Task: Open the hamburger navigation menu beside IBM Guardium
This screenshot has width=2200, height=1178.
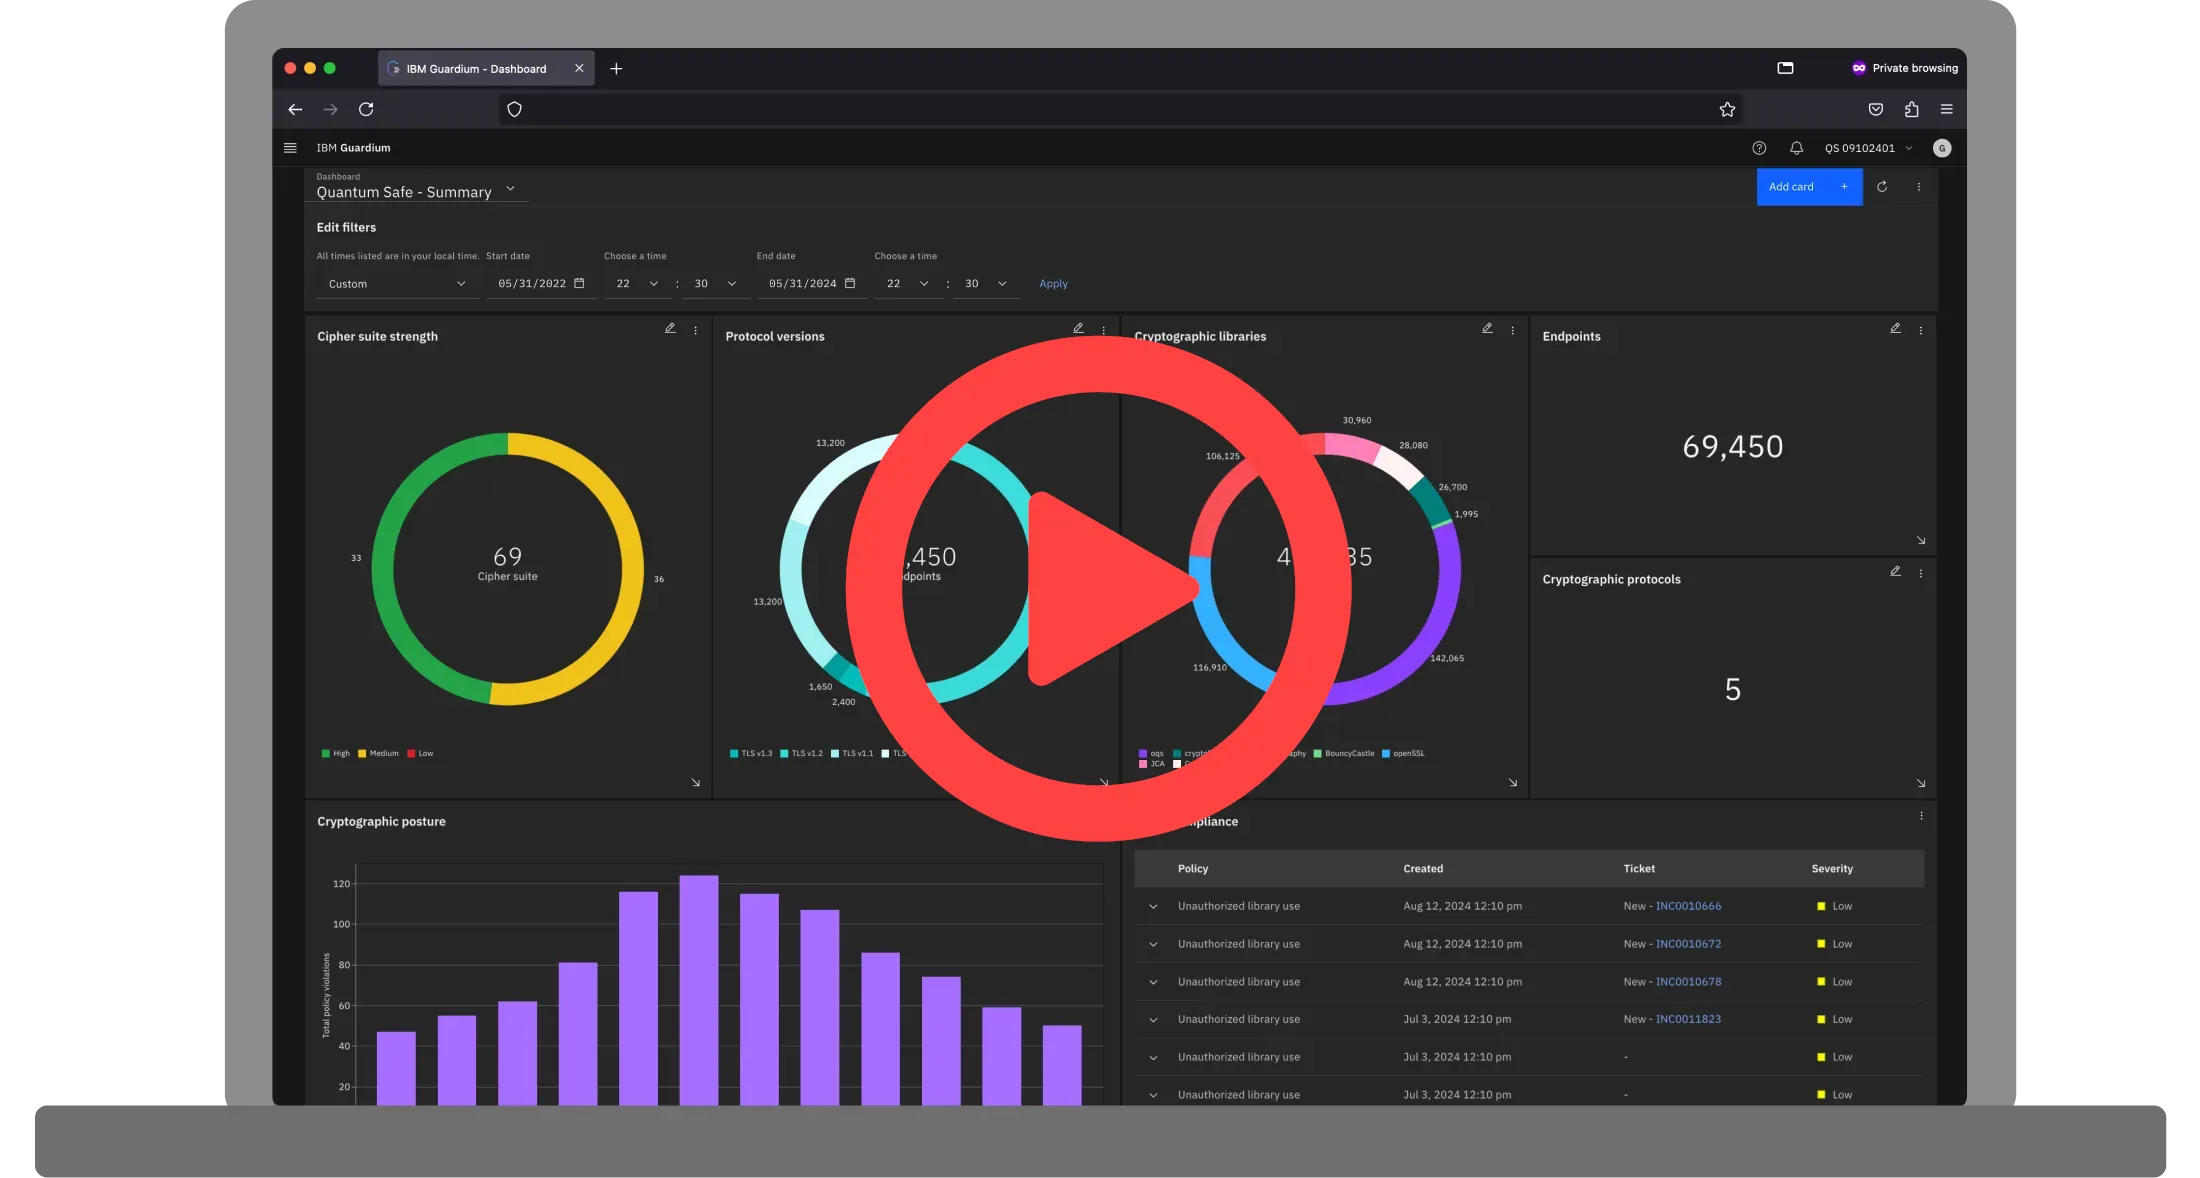Action: pyautogui.click(x=290, y=148)
